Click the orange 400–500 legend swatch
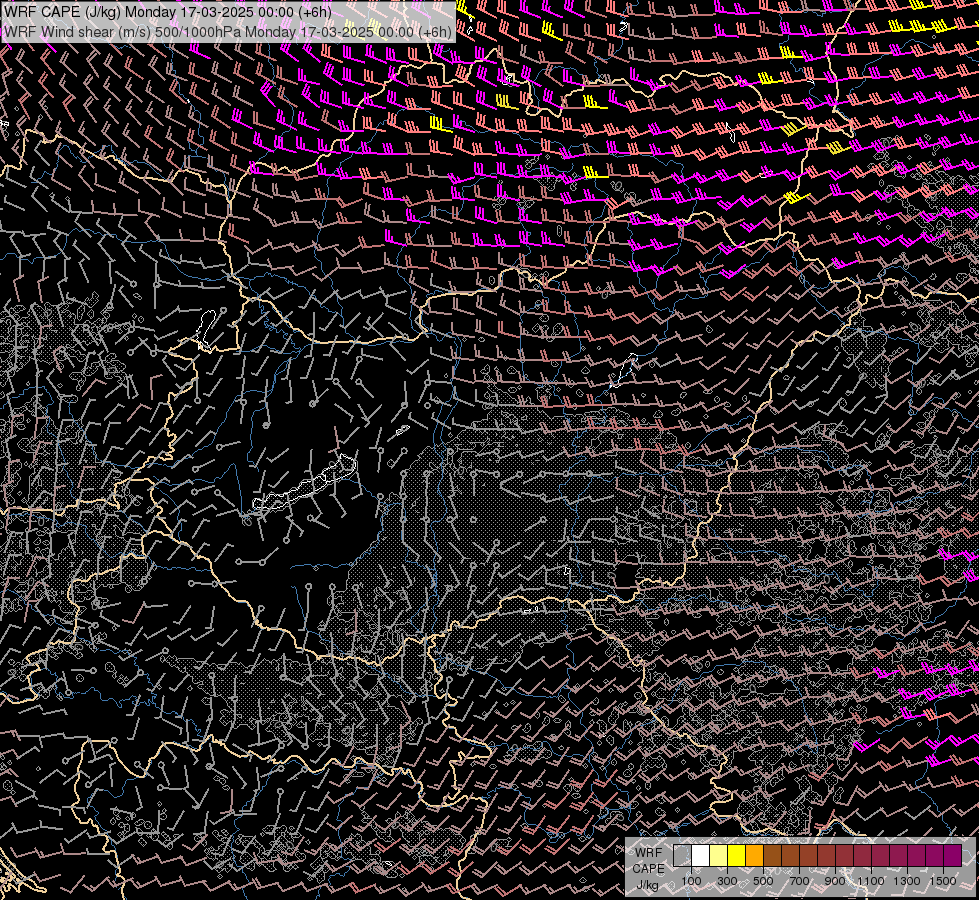The height and width of the screenshot is (900, 979). (754, 855)
